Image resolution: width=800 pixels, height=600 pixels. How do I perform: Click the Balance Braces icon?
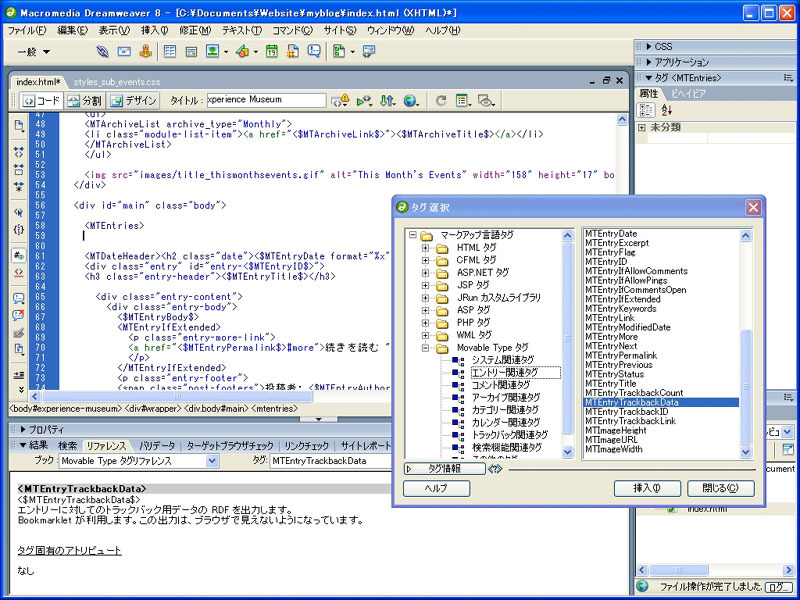point(19,230)
